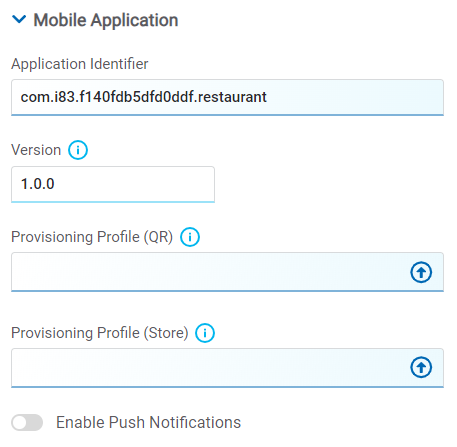The image size is (457, 447).
Task: Upload a QR provisioning profile file
Action: (421, 272)
